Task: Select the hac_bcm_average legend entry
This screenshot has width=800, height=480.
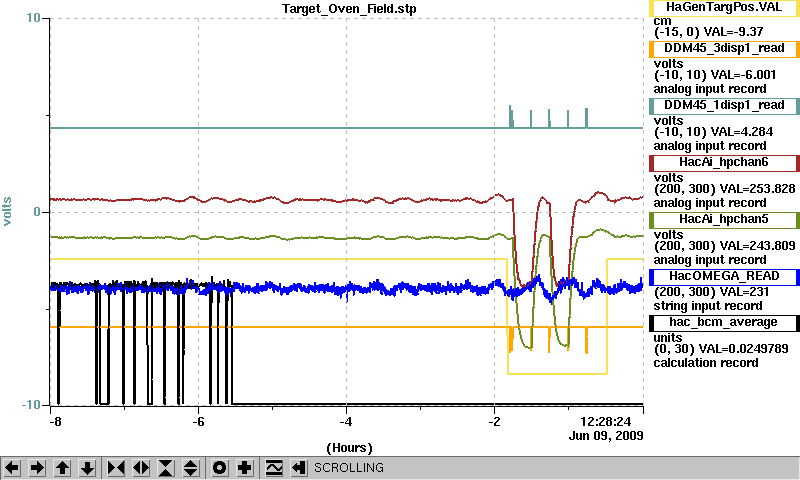Action: pyautogui.click(x=724, y=323)
